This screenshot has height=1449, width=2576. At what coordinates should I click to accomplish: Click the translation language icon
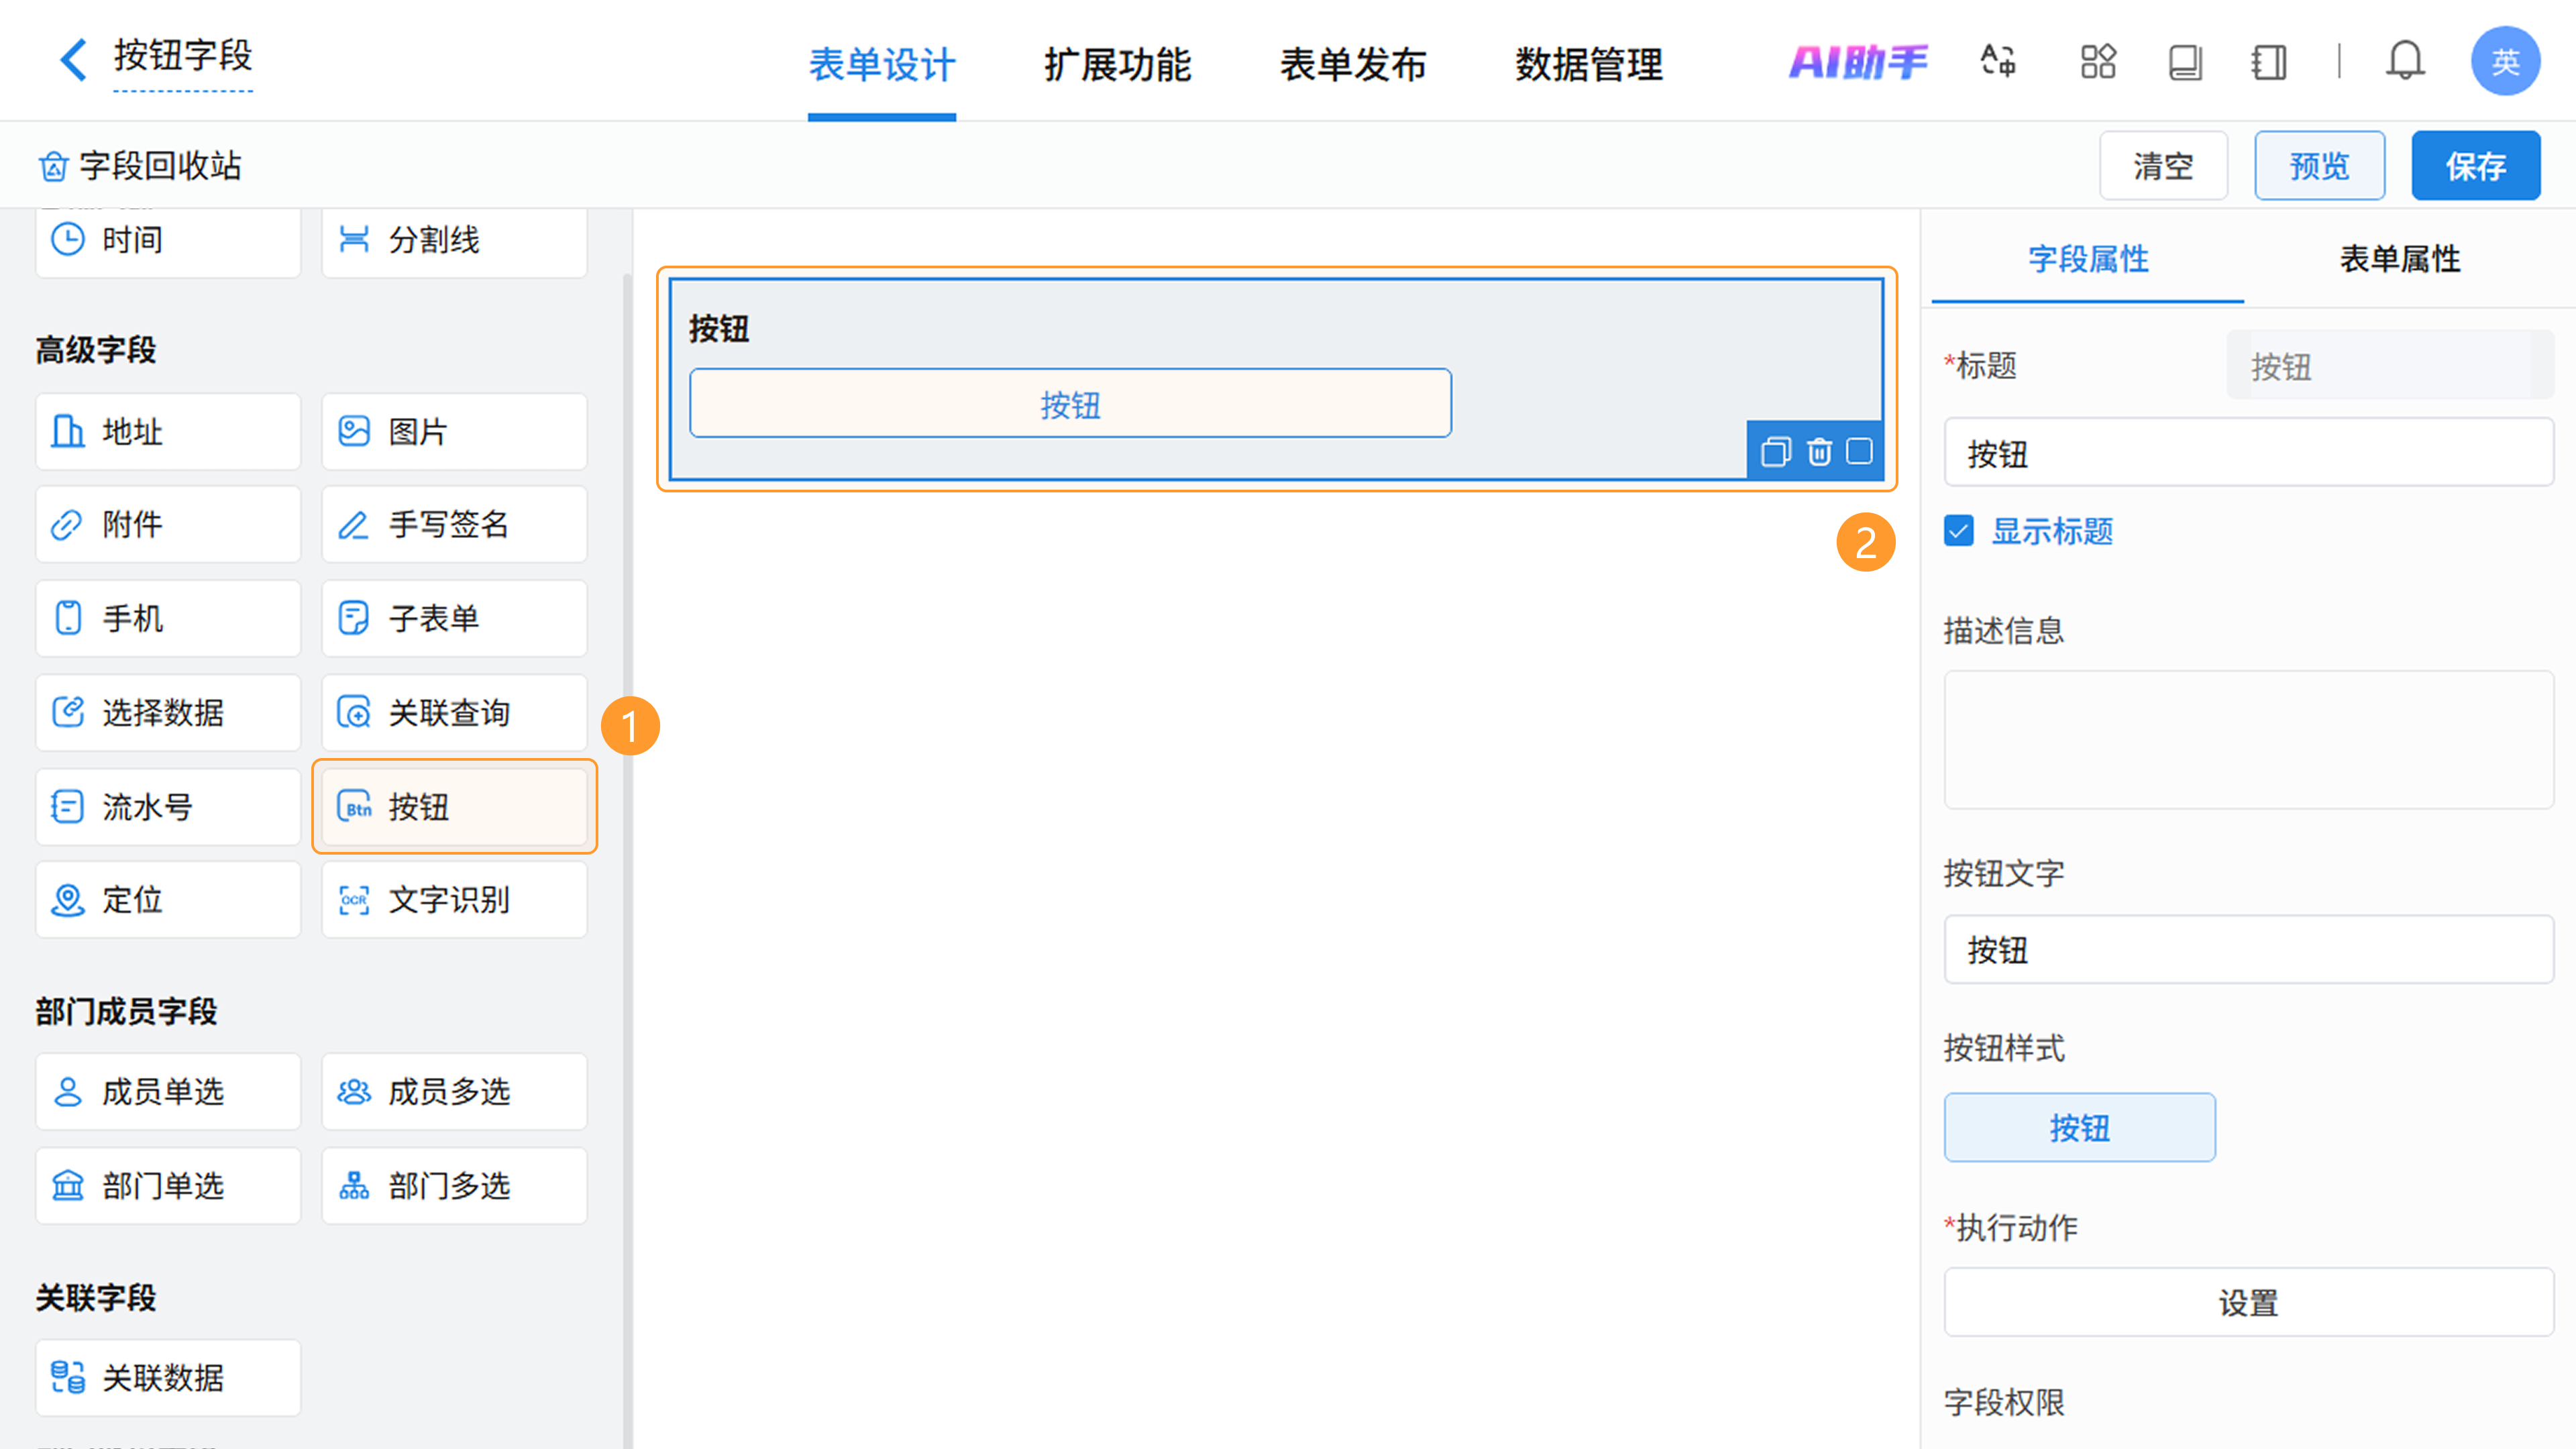pos(1998,61)
